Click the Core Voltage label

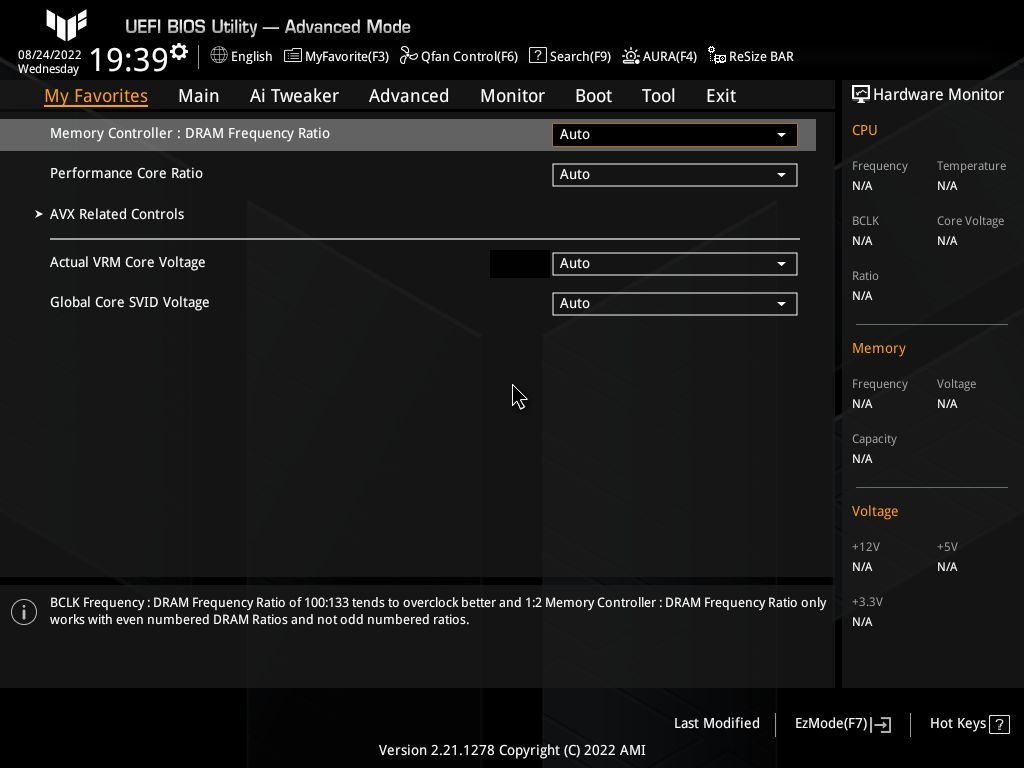pyautogui.click(x=970, y=221)
